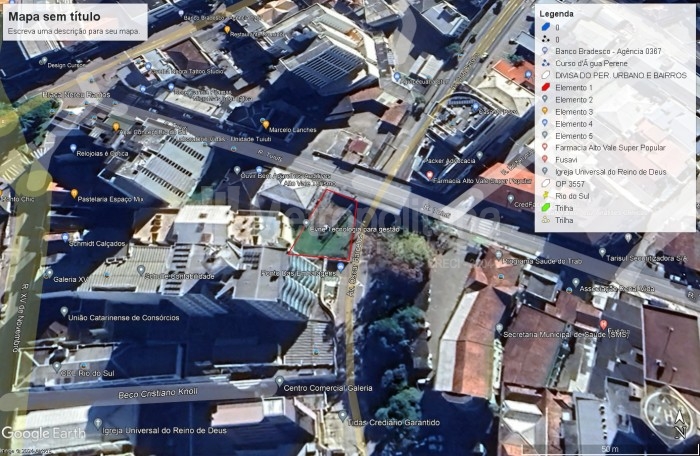Viewport: 700px width, 456px height.
Task: Click the Secretaria Municipal de Saúde pin
Action: coord(499,329)
